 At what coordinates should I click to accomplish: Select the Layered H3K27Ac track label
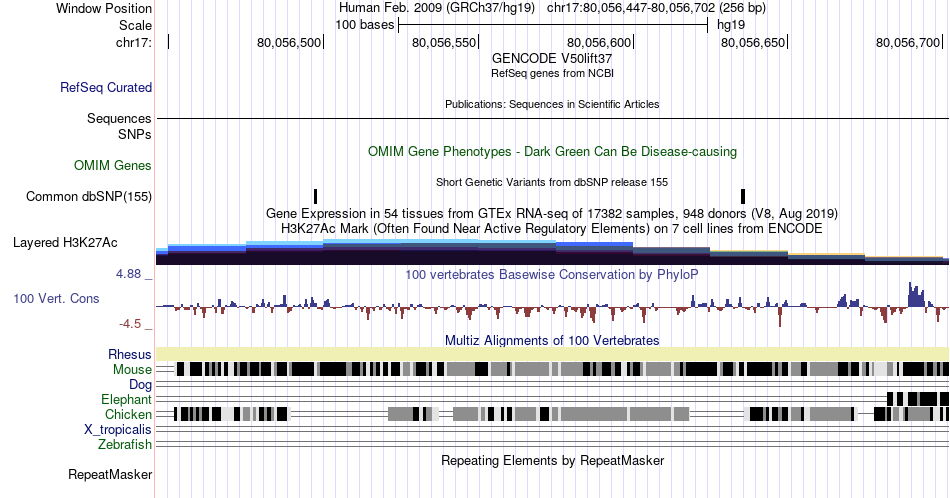point(65,242)
